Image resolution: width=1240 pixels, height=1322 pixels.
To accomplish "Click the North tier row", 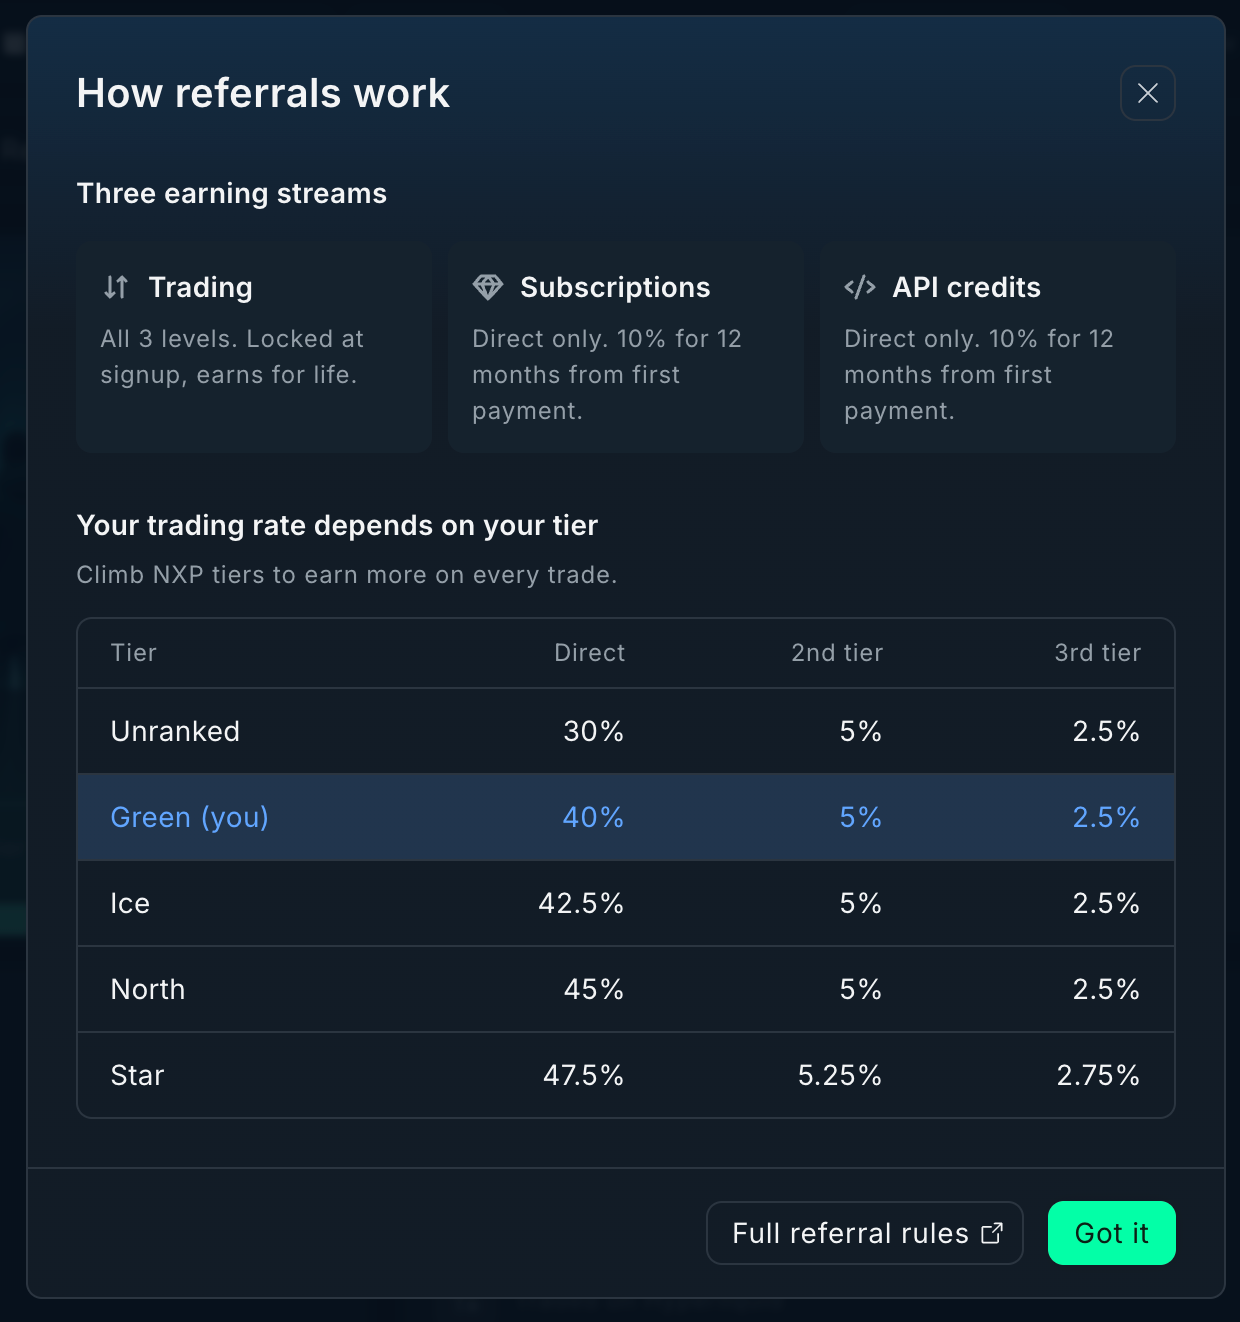I will [x=626, y=989].
